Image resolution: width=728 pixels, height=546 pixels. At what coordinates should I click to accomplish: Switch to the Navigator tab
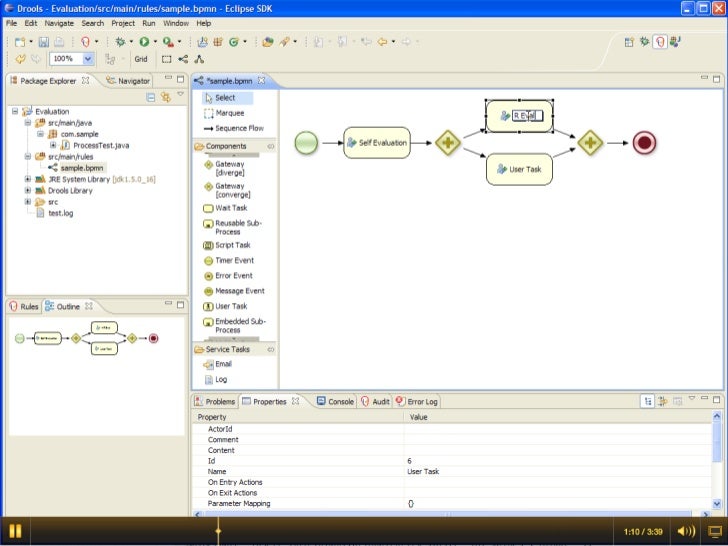pos(128,81)
